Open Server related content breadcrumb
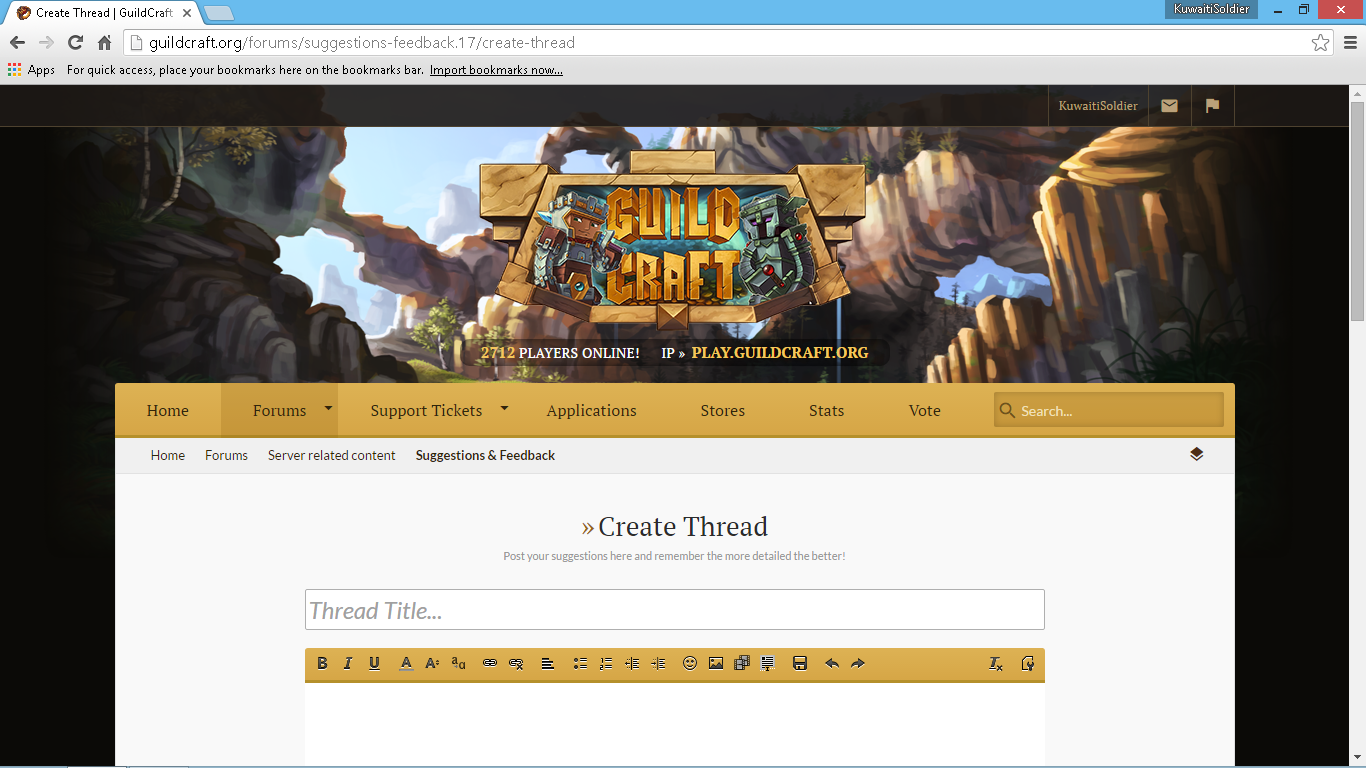Image resolution: width=1366 pixels, height=768 pixels. [x=332, y=455]
